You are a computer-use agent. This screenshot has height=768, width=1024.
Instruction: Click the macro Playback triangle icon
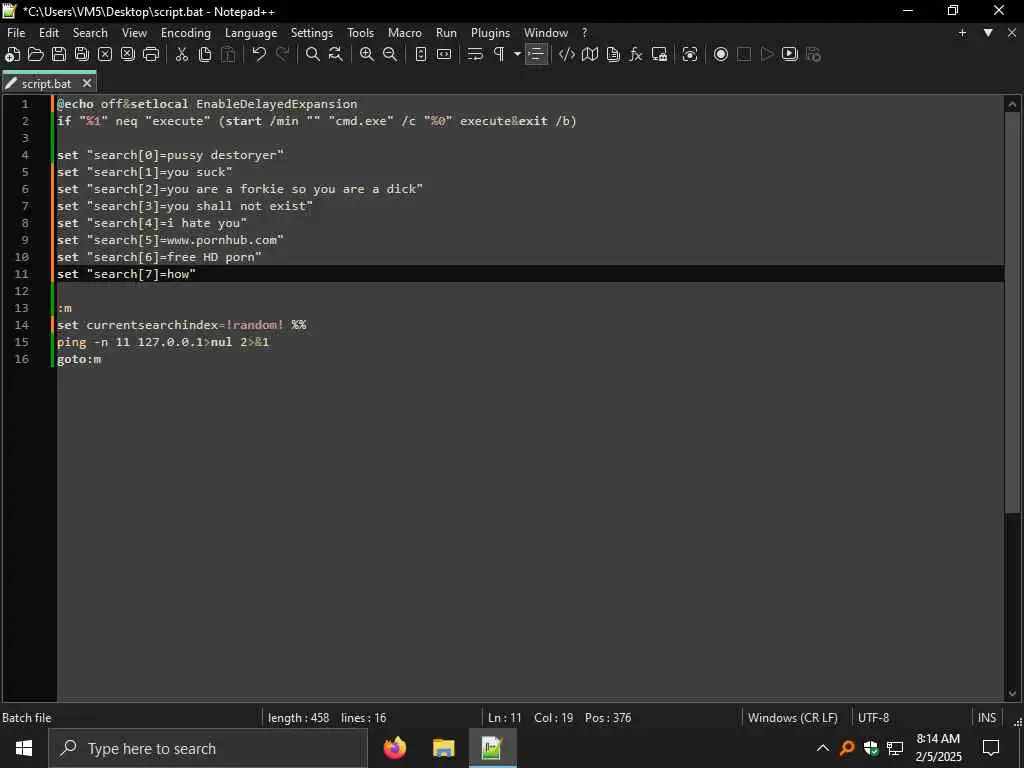point(767,54)
